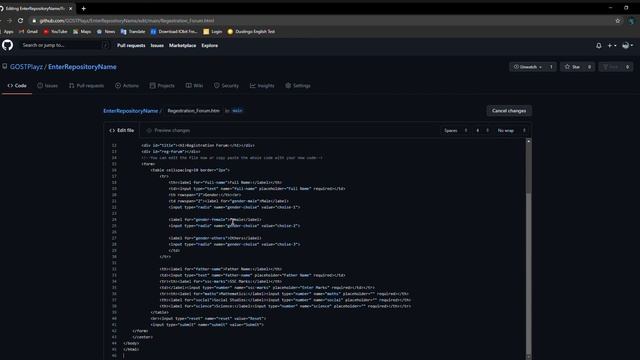Image resolution: width=640 pixels, height=360 pixels.
Task: Click the watchers count 1
Action: pos(551,67)
